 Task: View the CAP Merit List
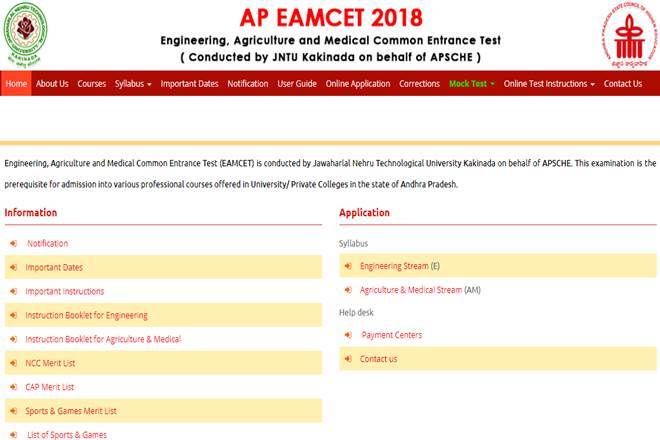click(x=50, y=387)
